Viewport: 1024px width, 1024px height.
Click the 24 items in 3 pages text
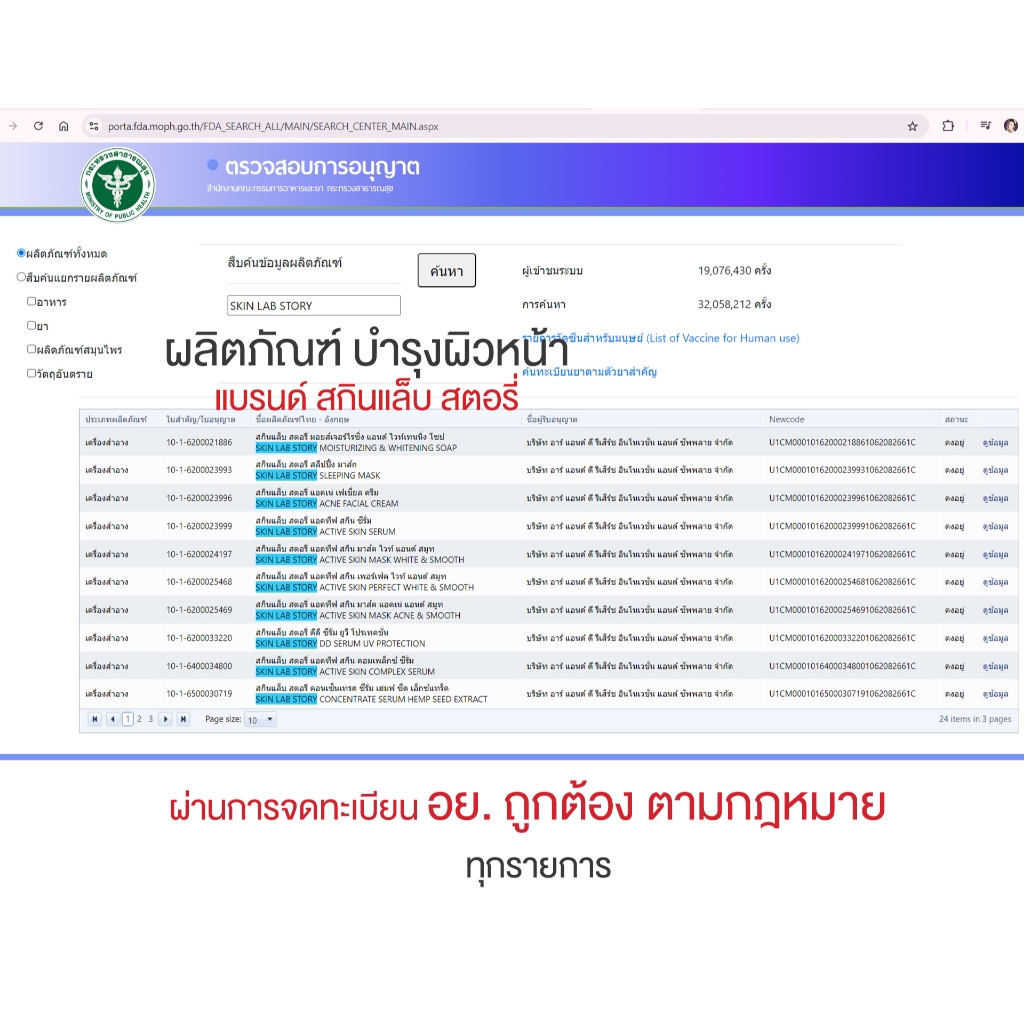coord(975,718)
